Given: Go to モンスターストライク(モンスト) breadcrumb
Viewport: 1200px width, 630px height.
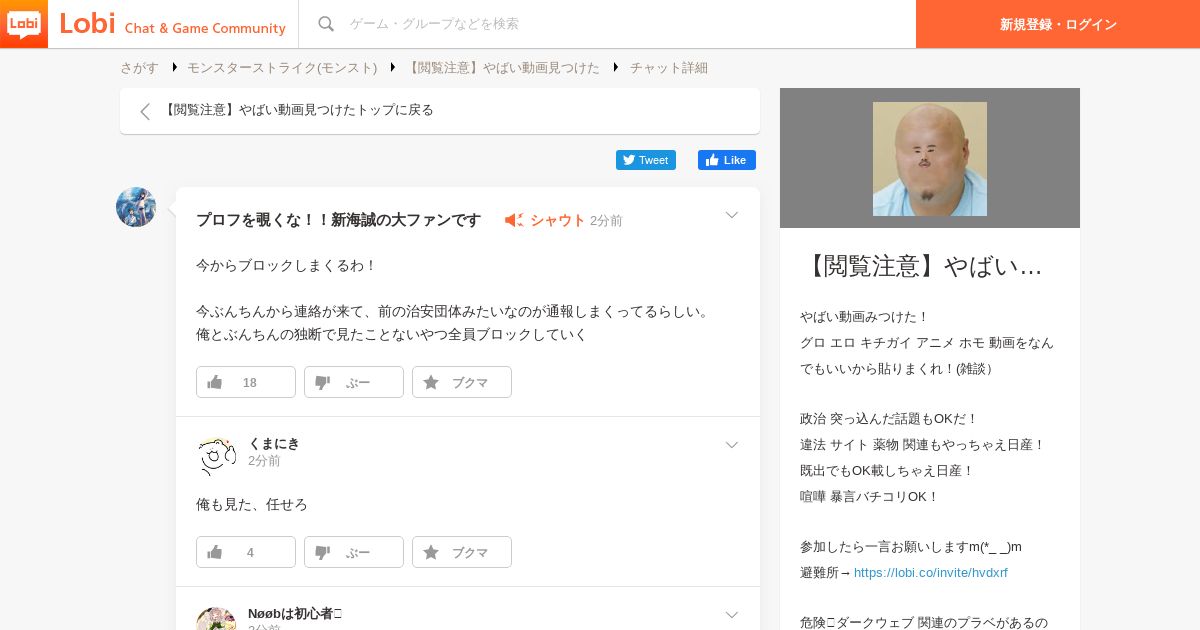Looking at the screenshot, I should point(282,68).
